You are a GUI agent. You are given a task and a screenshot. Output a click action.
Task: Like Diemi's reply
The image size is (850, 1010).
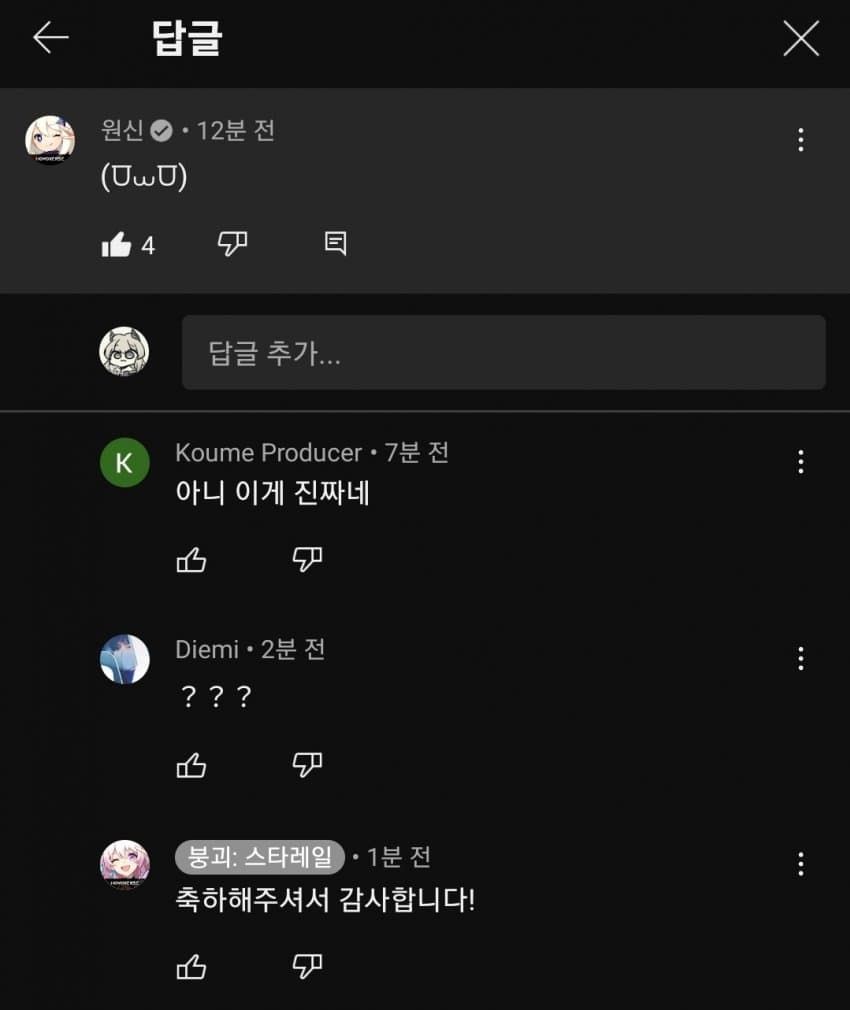(191, 766)
